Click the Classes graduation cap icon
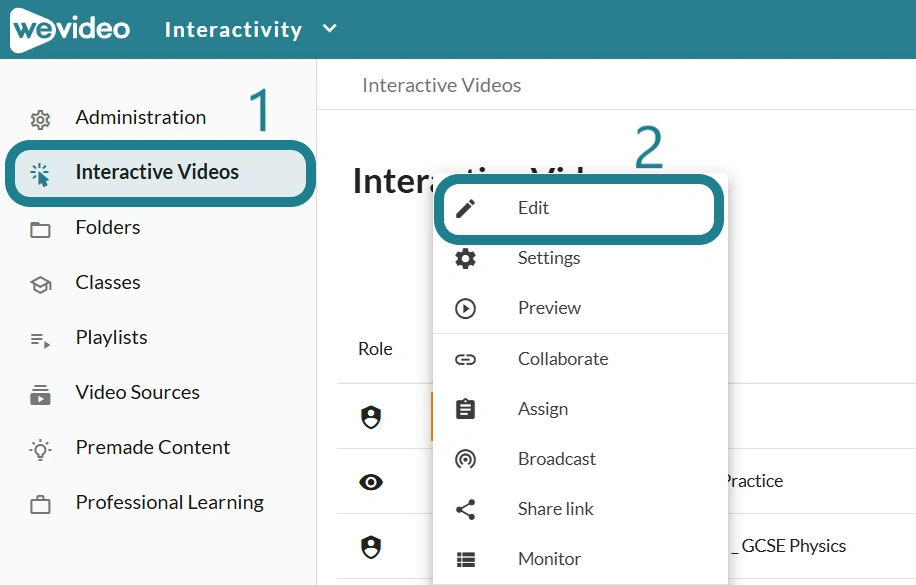 40,285
